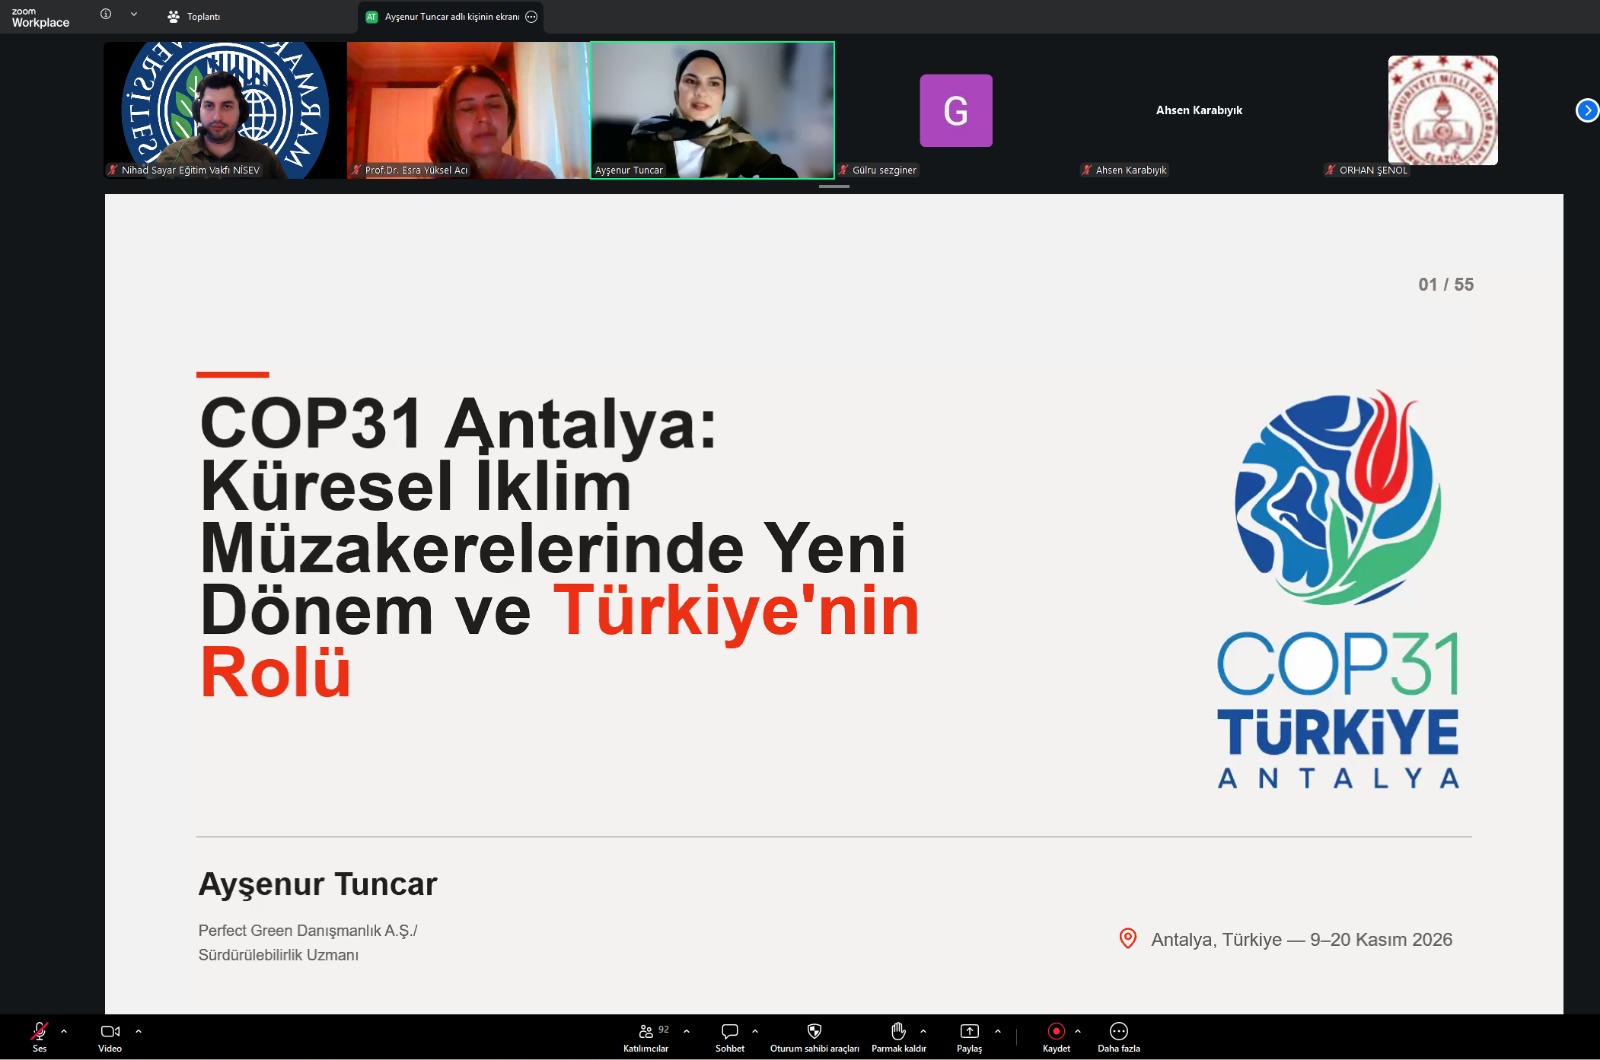Click the gallery strip resize handle bar
Viewport: 1600px width, 1060px height.
(x=834, y=186)
